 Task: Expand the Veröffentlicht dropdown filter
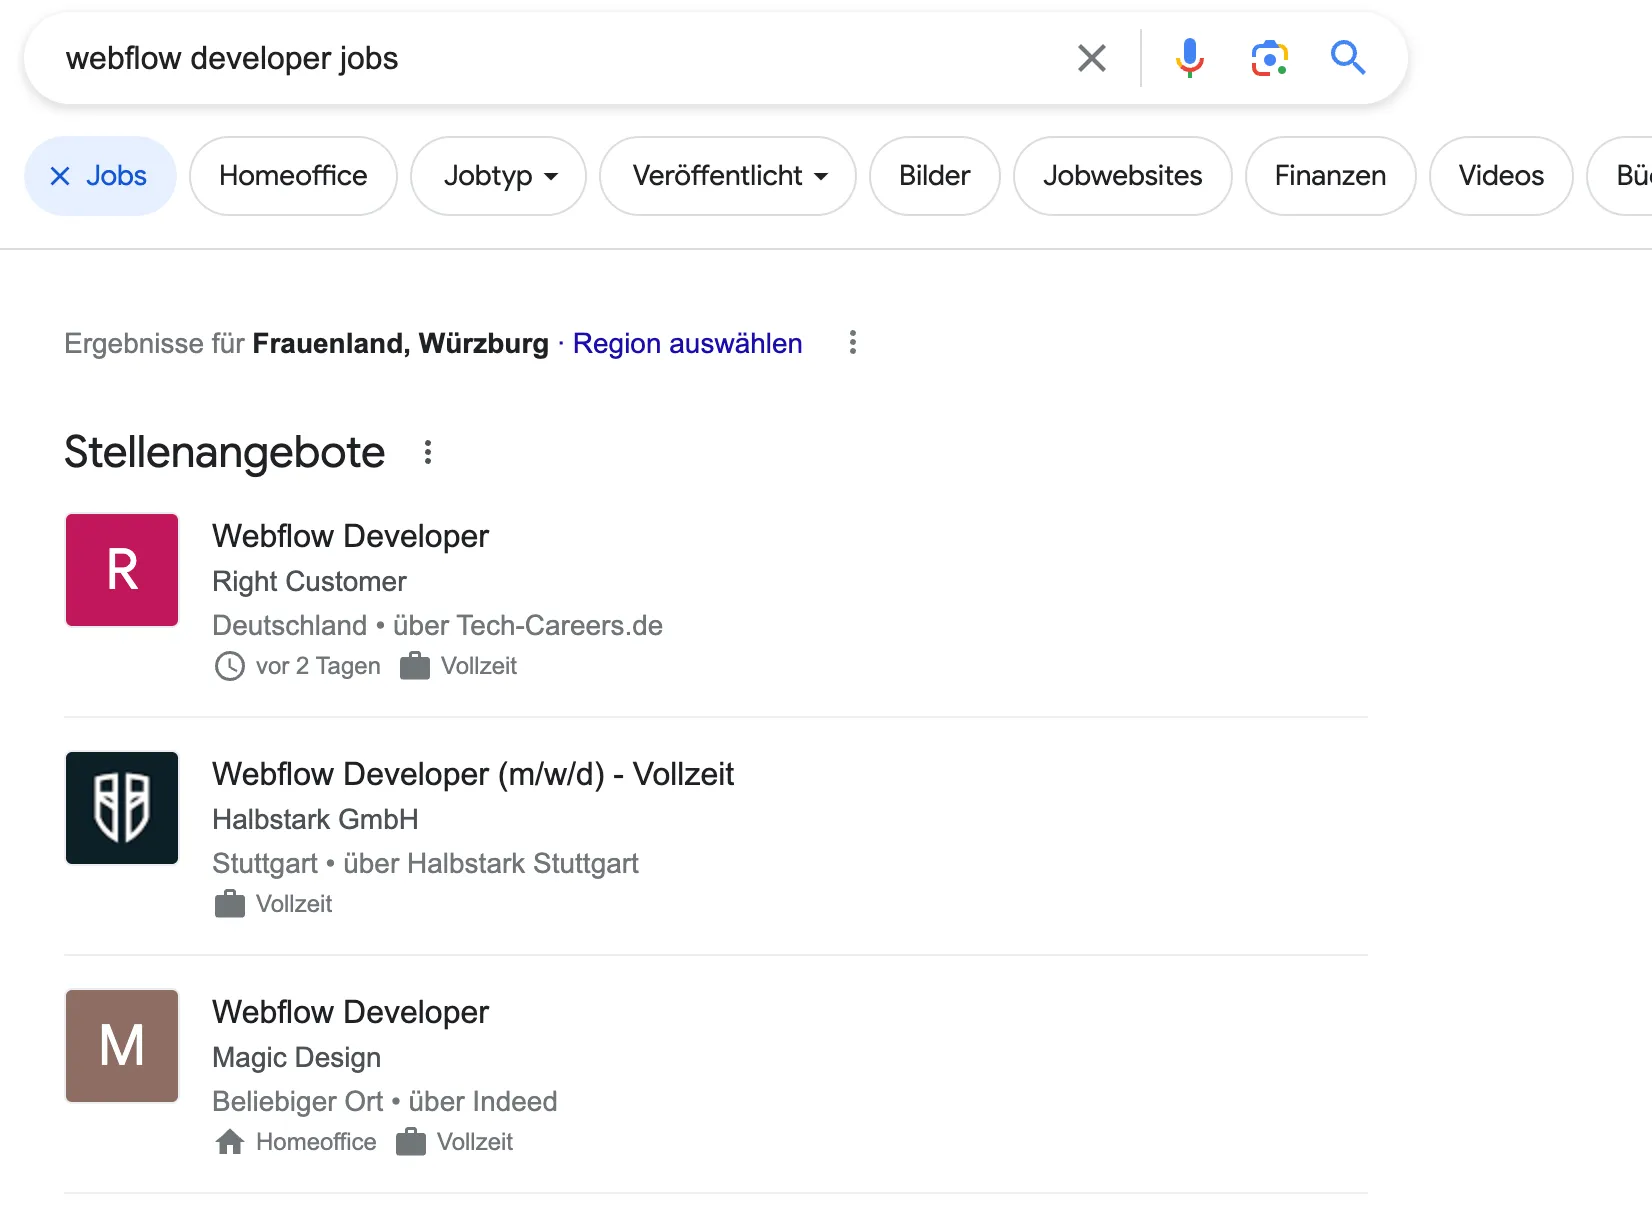pyautogui.click(x=728, y=176)
